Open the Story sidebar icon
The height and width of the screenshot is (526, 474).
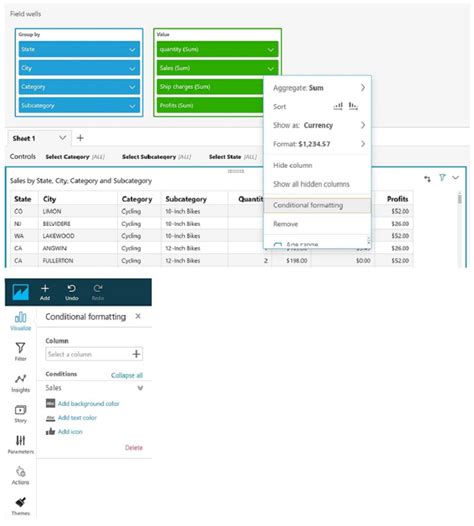[20, 413]
